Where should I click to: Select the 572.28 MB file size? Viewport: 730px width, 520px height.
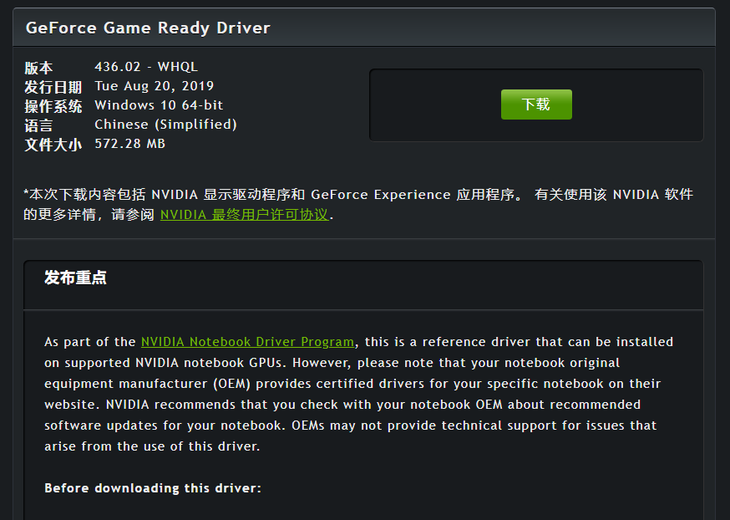(130, 143)
